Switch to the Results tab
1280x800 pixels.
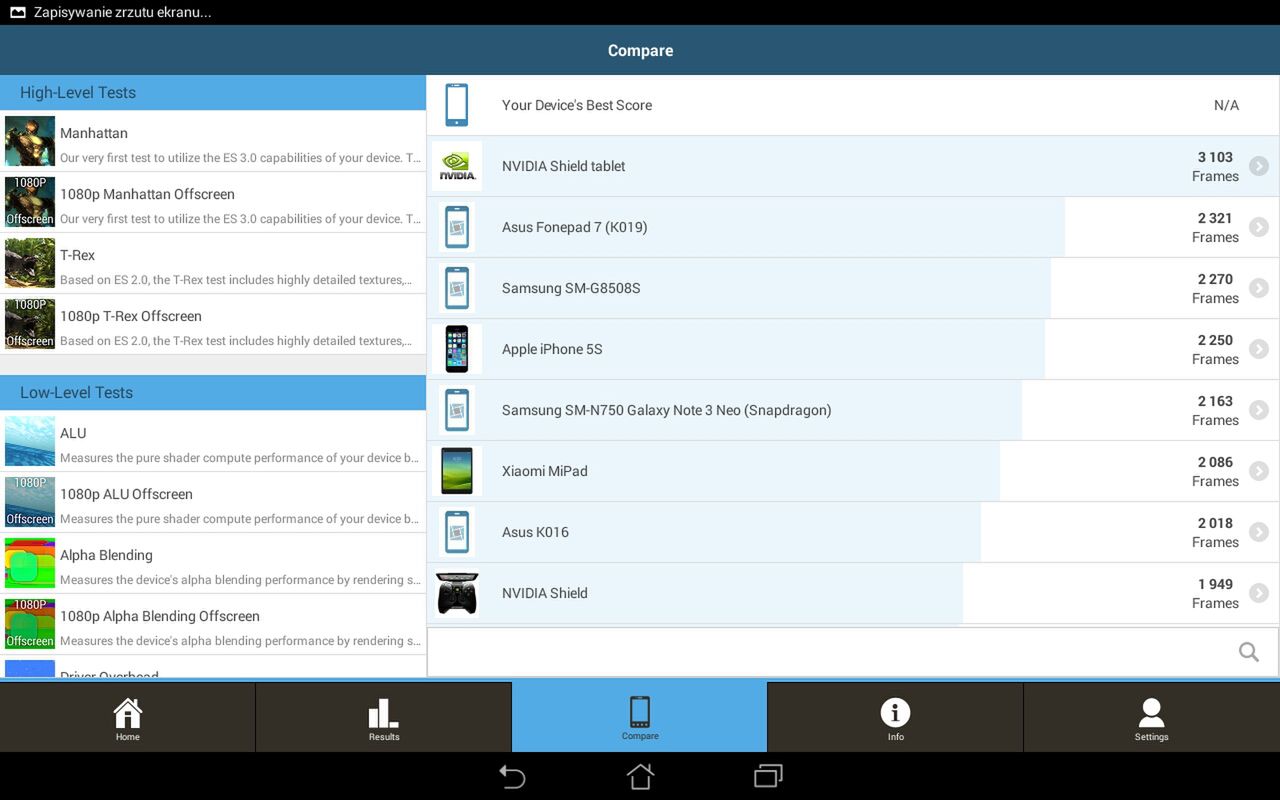pos(384,717)
